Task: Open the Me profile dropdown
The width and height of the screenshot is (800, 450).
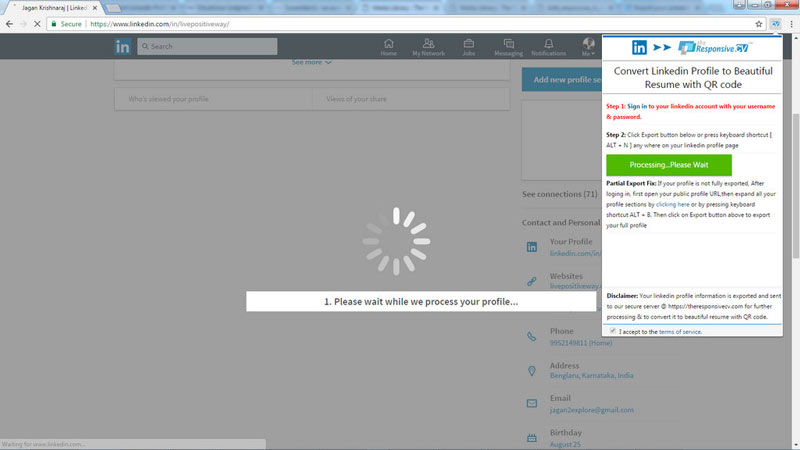Action: (x=588, y=47)
